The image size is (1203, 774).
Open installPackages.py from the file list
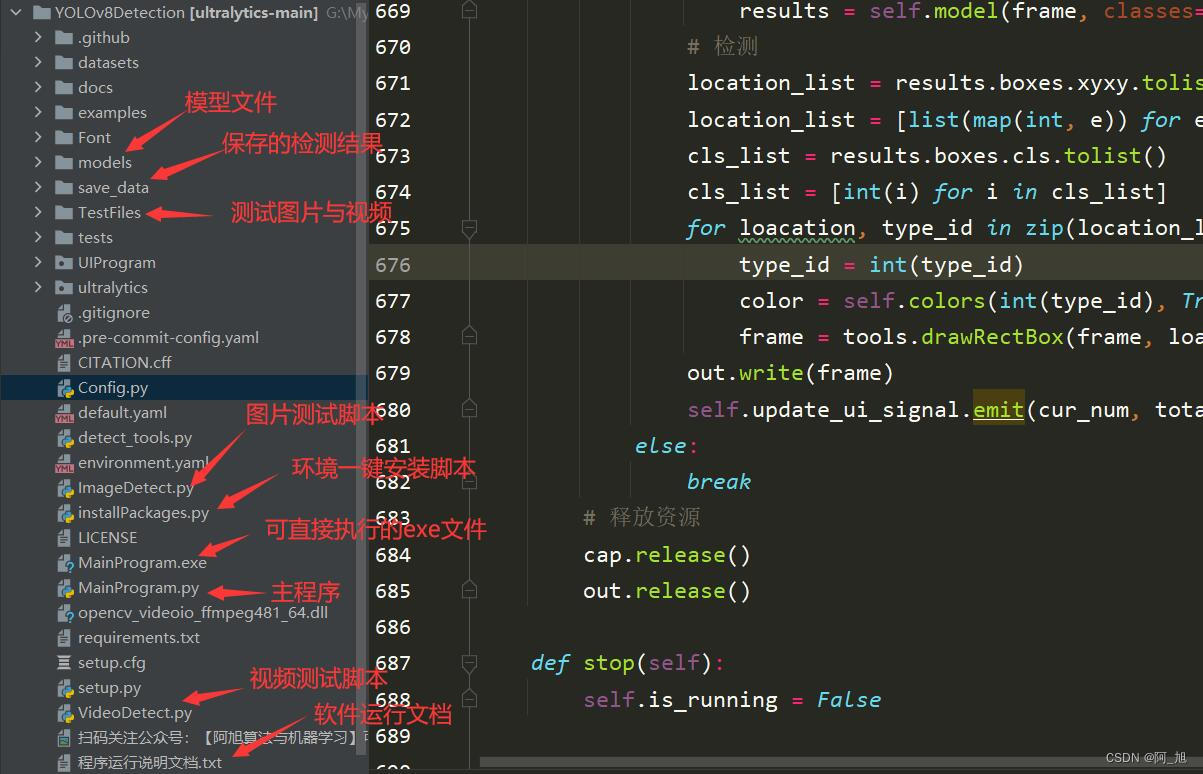tap(143, 513)
